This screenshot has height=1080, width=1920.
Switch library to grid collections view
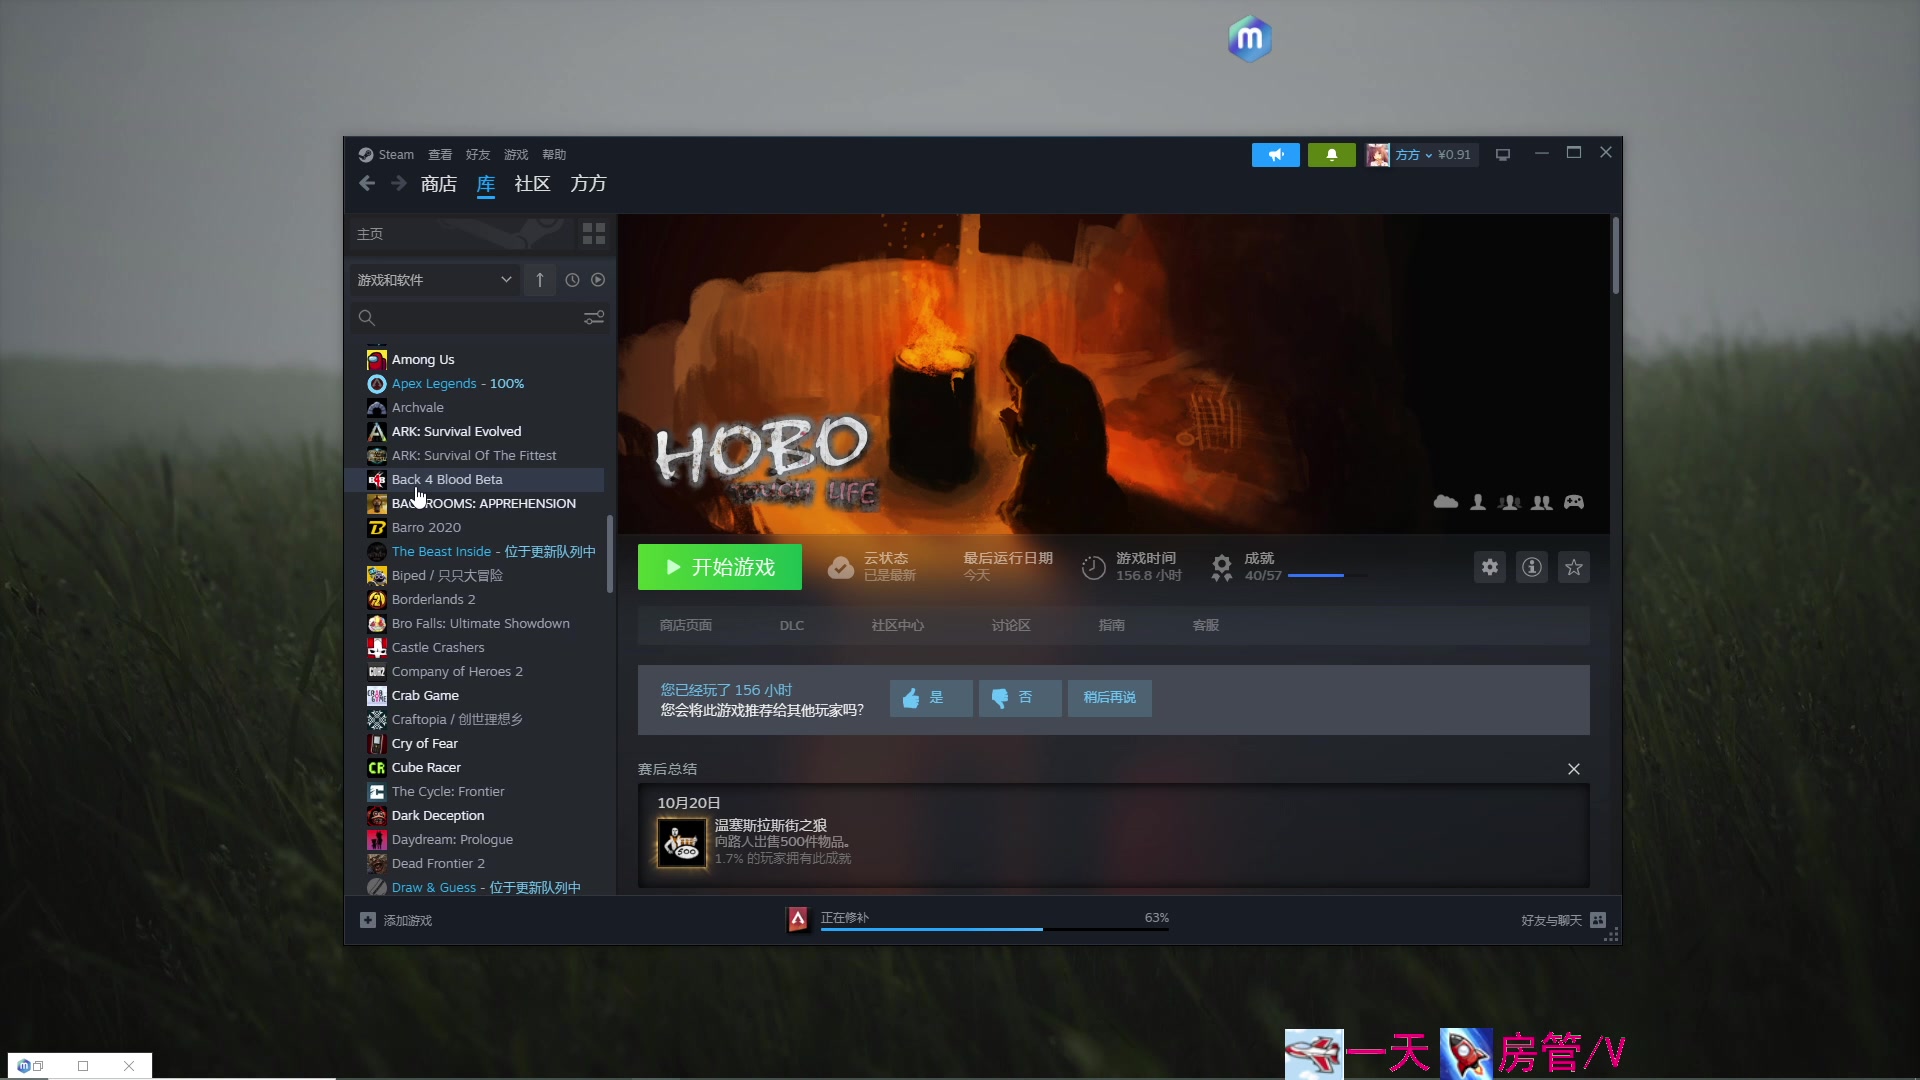594,234
